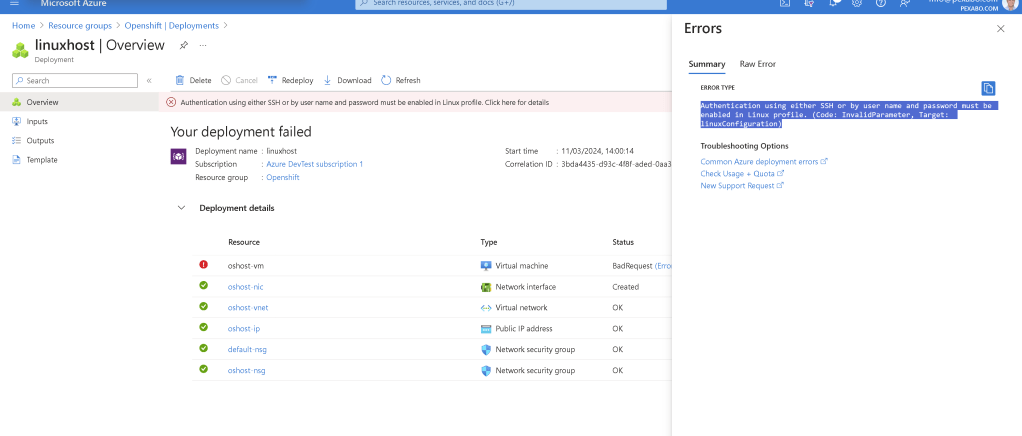Click the green check beside oshost-nsg
Screen dimensions: 1022x436
click(203, 369)
